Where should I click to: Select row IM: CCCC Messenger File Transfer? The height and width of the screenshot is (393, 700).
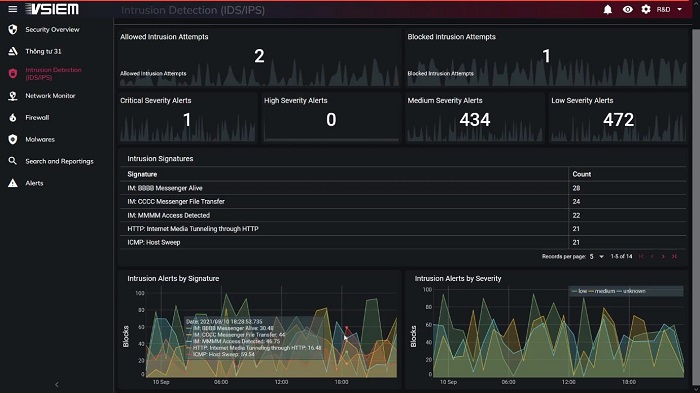tap(403, 201)
